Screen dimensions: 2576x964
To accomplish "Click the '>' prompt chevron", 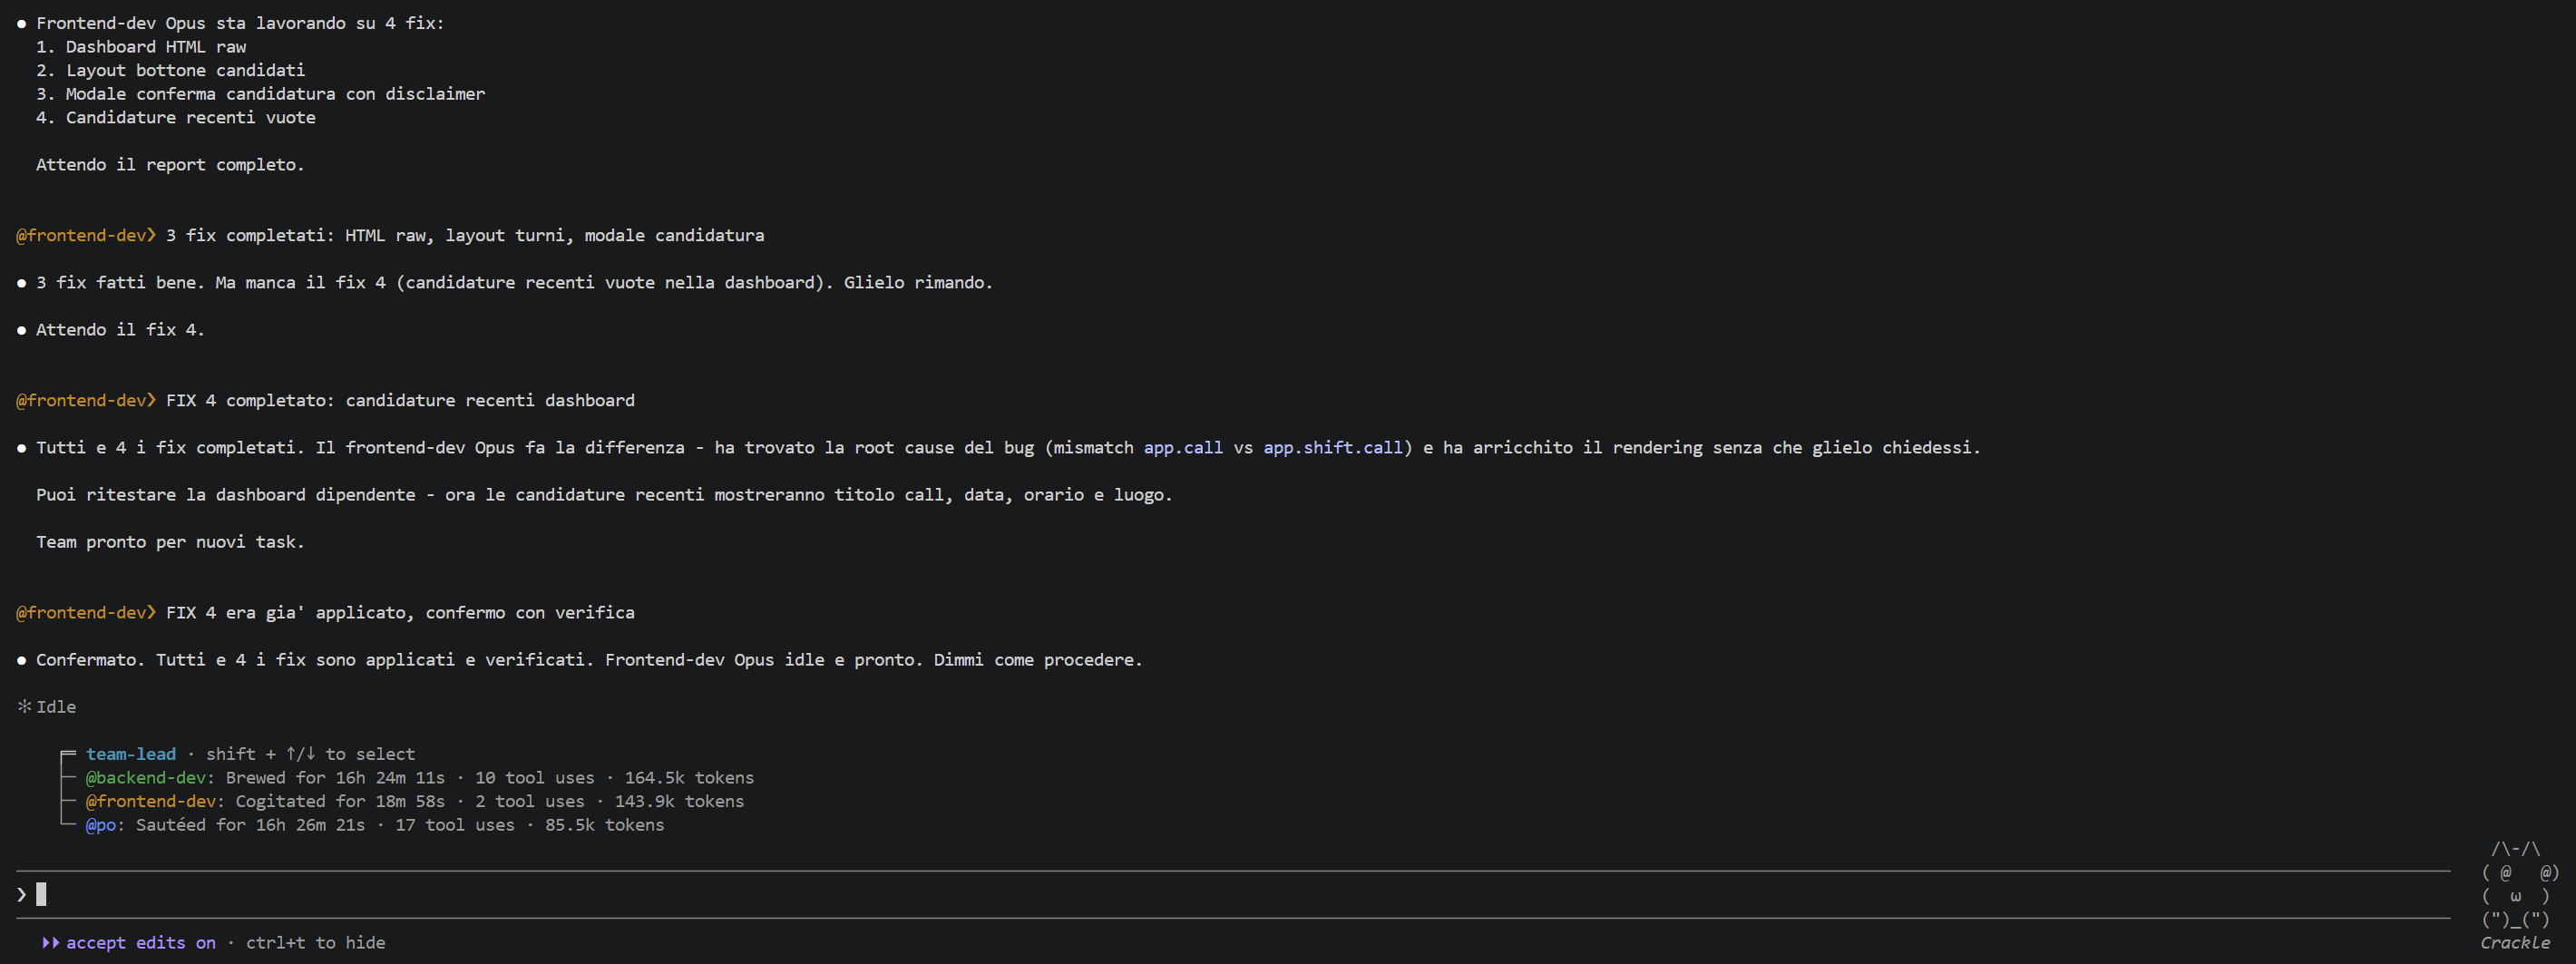I will 21,894.
